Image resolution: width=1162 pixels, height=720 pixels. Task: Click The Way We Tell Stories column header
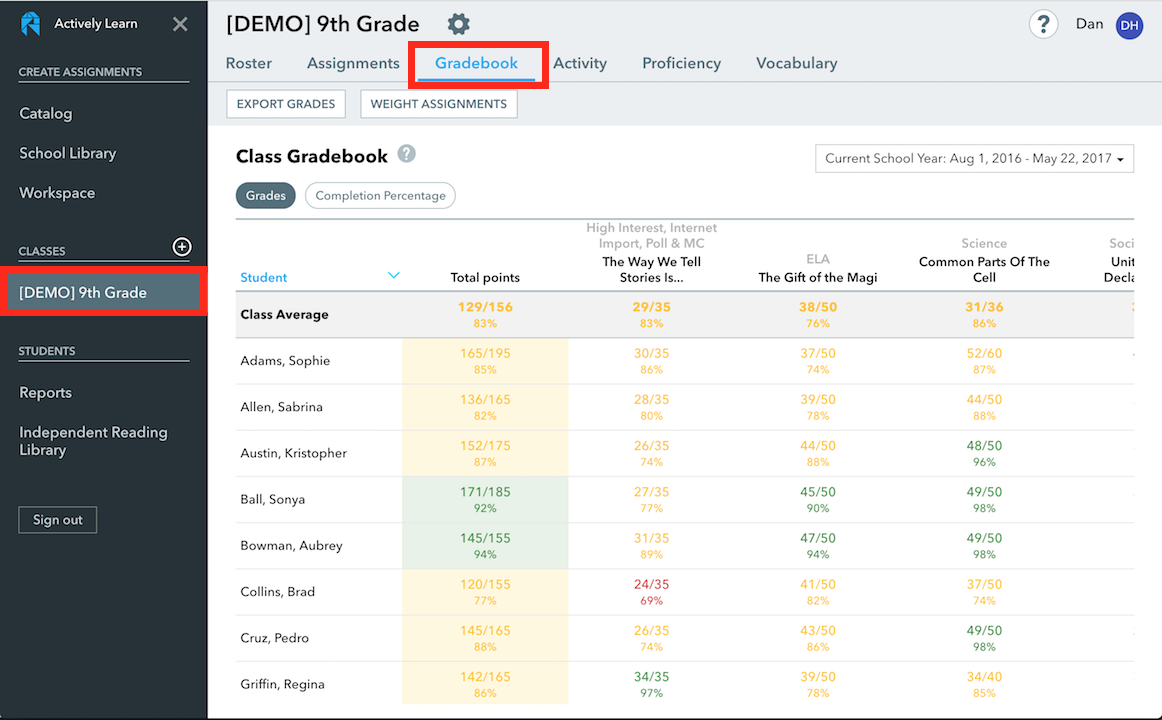pos(651,270)
